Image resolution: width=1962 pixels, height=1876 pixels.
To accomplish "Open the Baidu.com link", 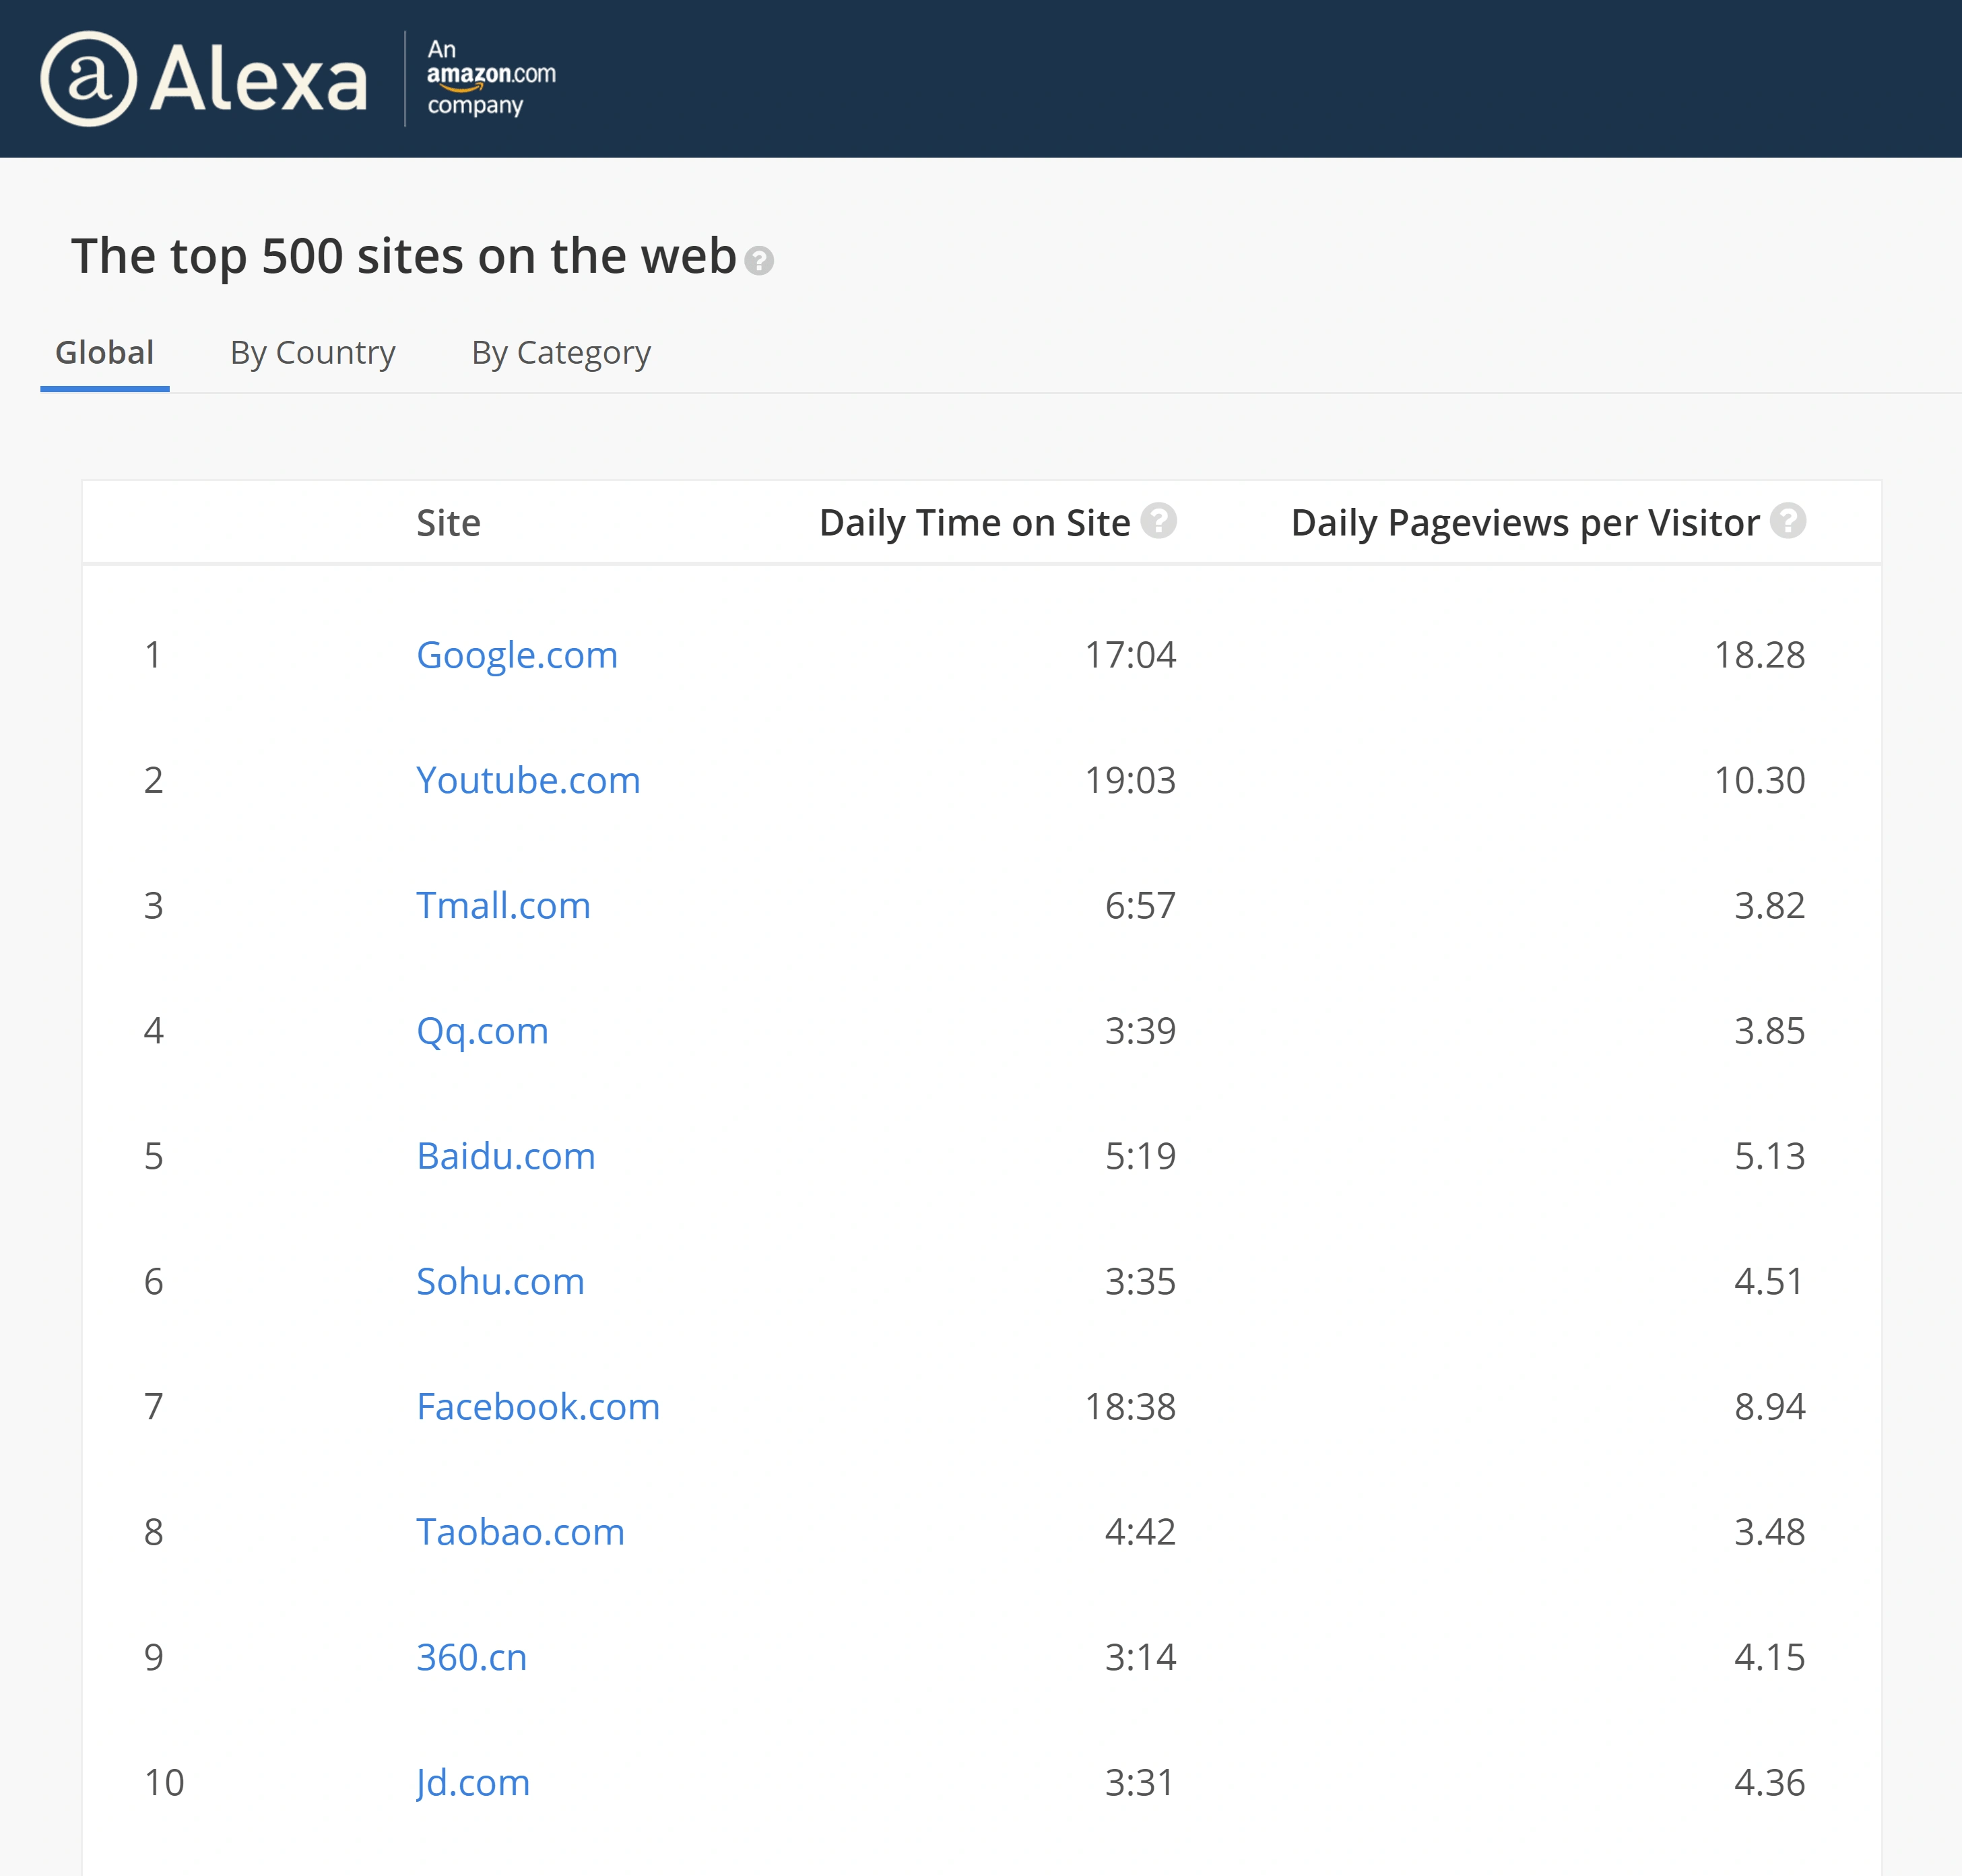I will click(506, 1156).
